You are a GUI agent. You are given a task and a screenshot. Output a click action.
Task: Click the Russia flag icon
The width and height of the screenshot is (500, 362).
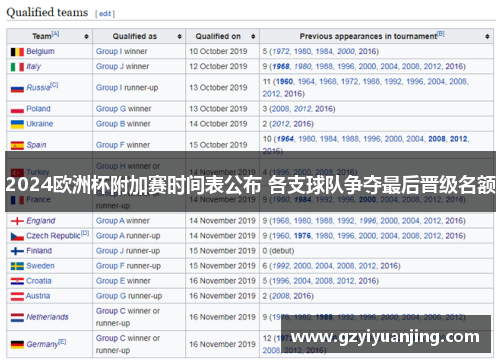click(x=17, y=88)
